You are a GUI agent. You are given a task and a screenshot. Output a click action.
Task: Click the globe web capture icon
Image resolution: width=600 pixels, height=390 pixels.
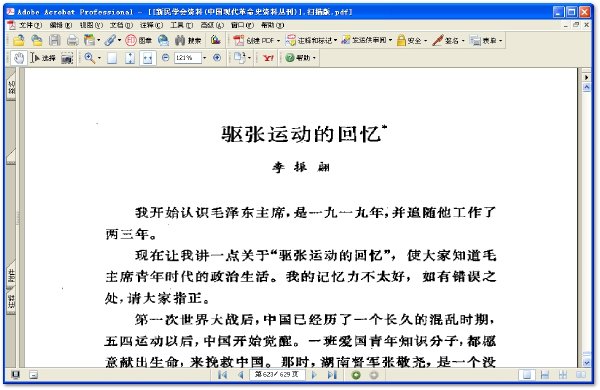click(163, 40)
